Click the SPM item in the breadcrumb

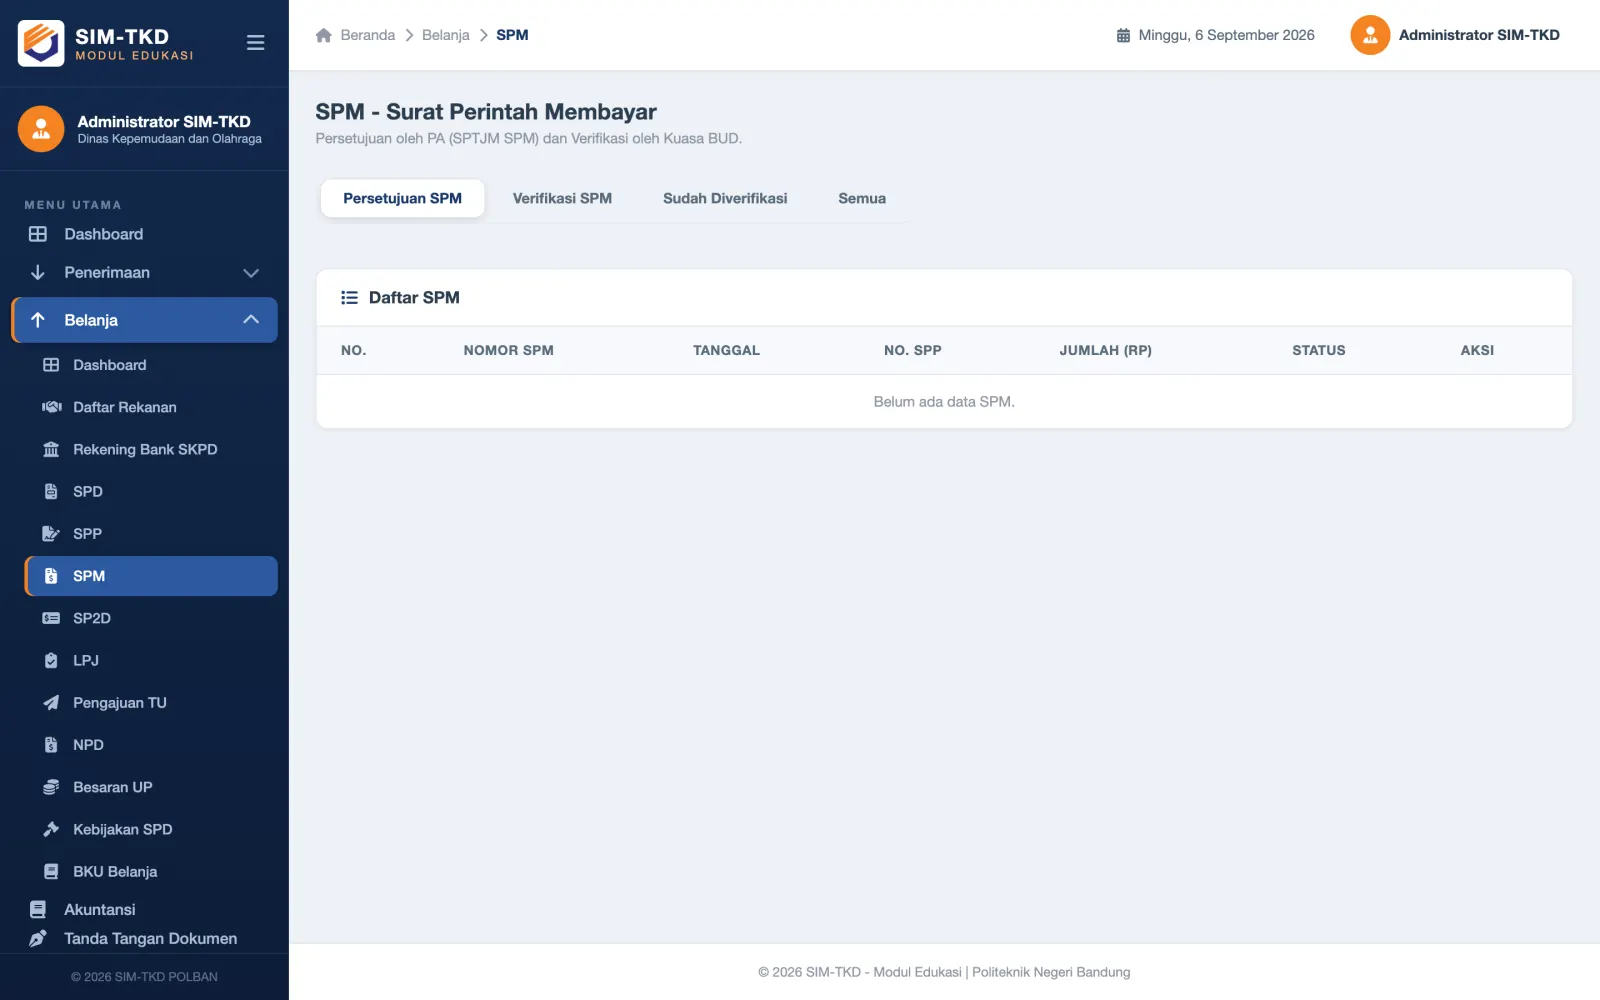(512, 35)
